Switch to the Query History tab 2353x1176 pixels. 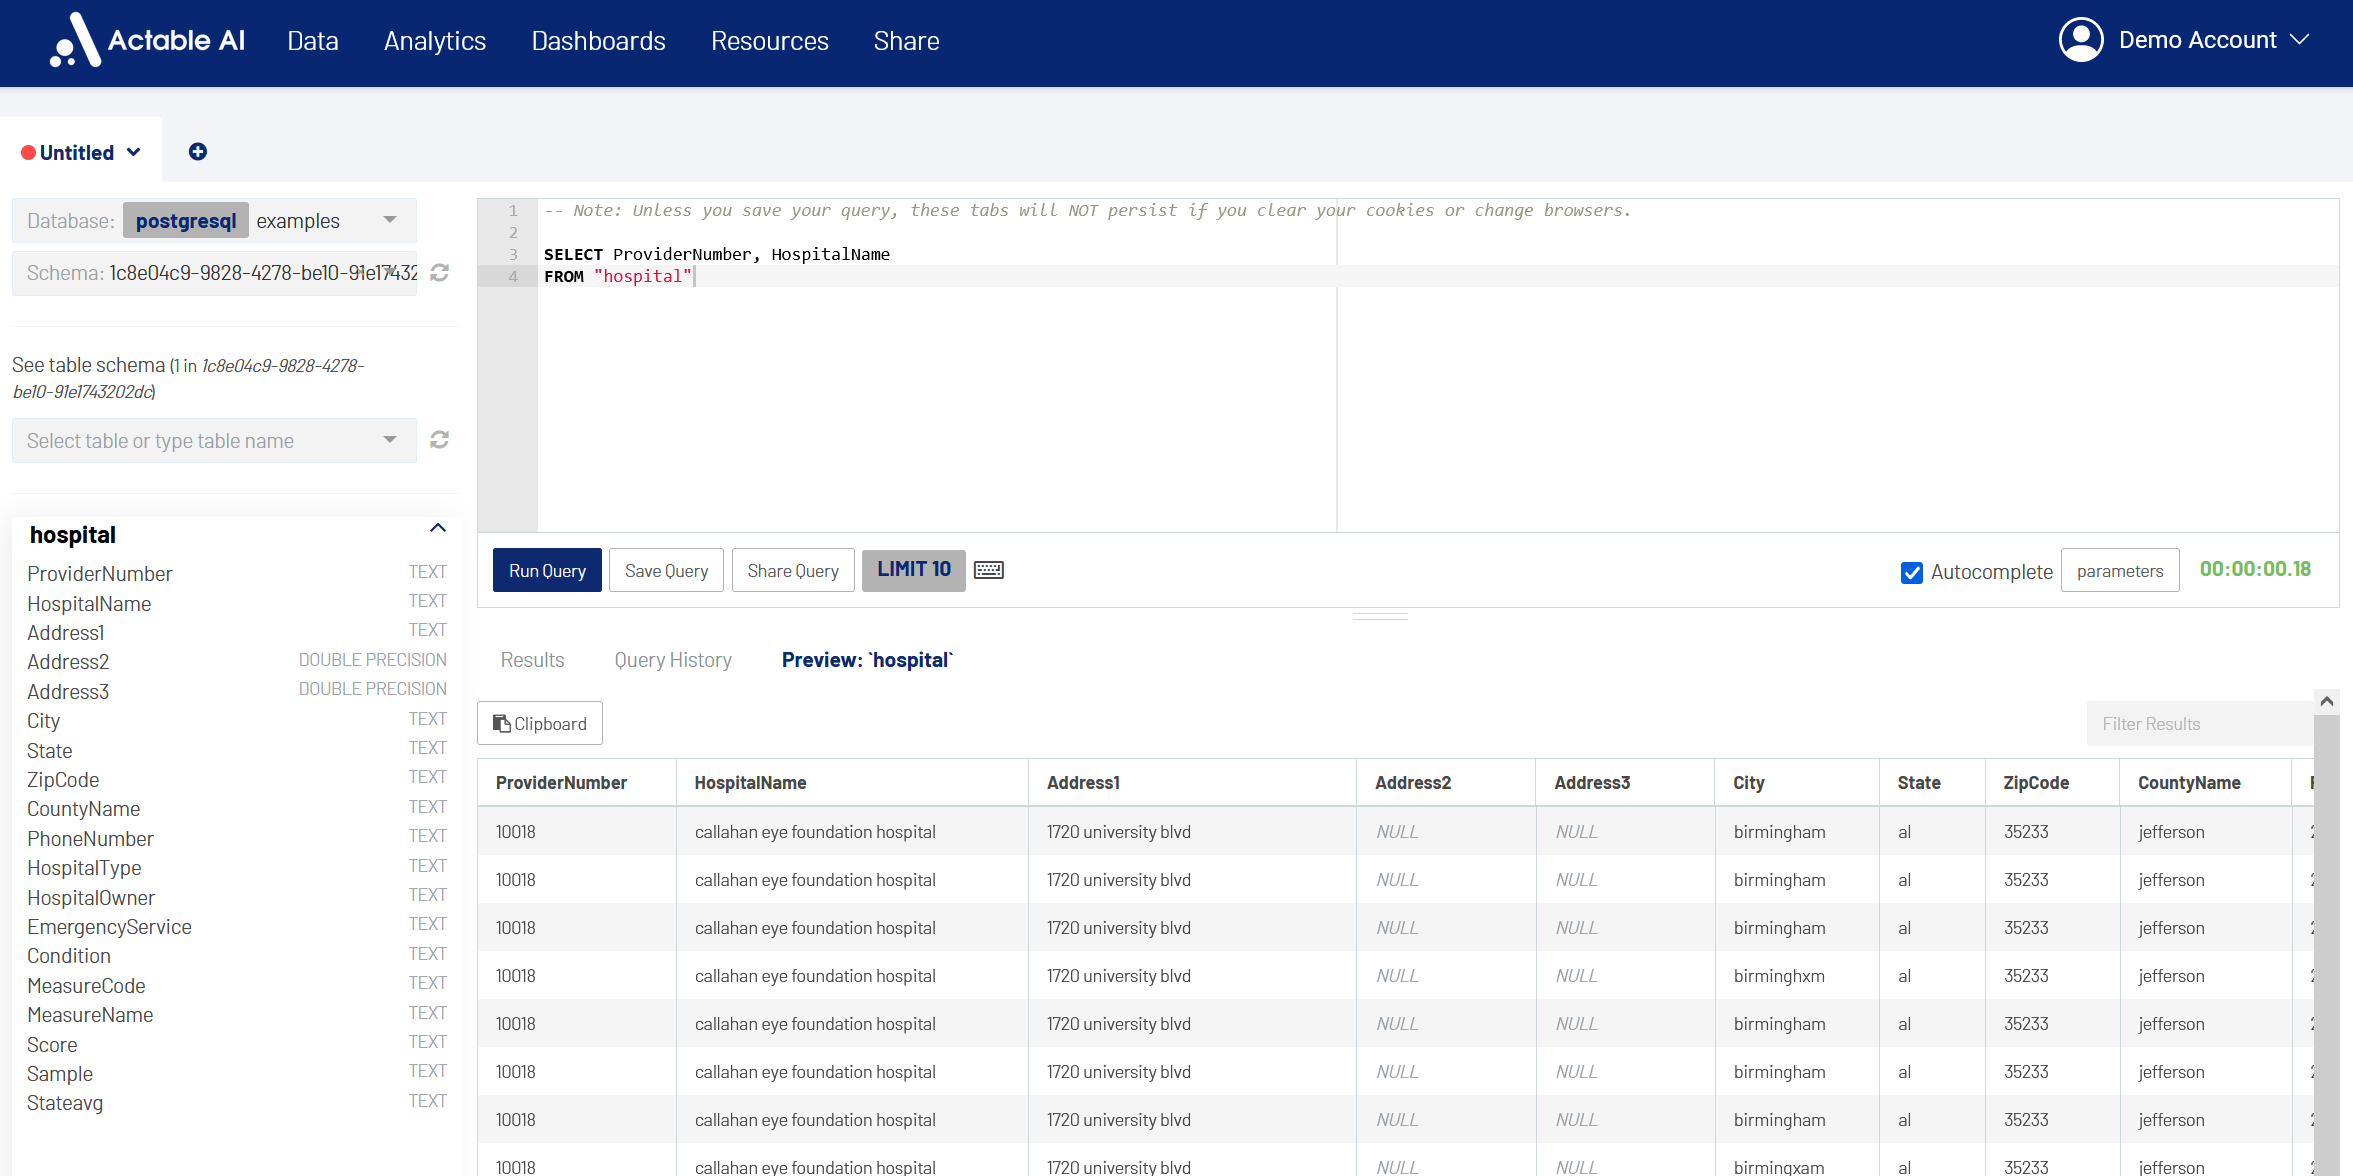click(x=673, y=660)
